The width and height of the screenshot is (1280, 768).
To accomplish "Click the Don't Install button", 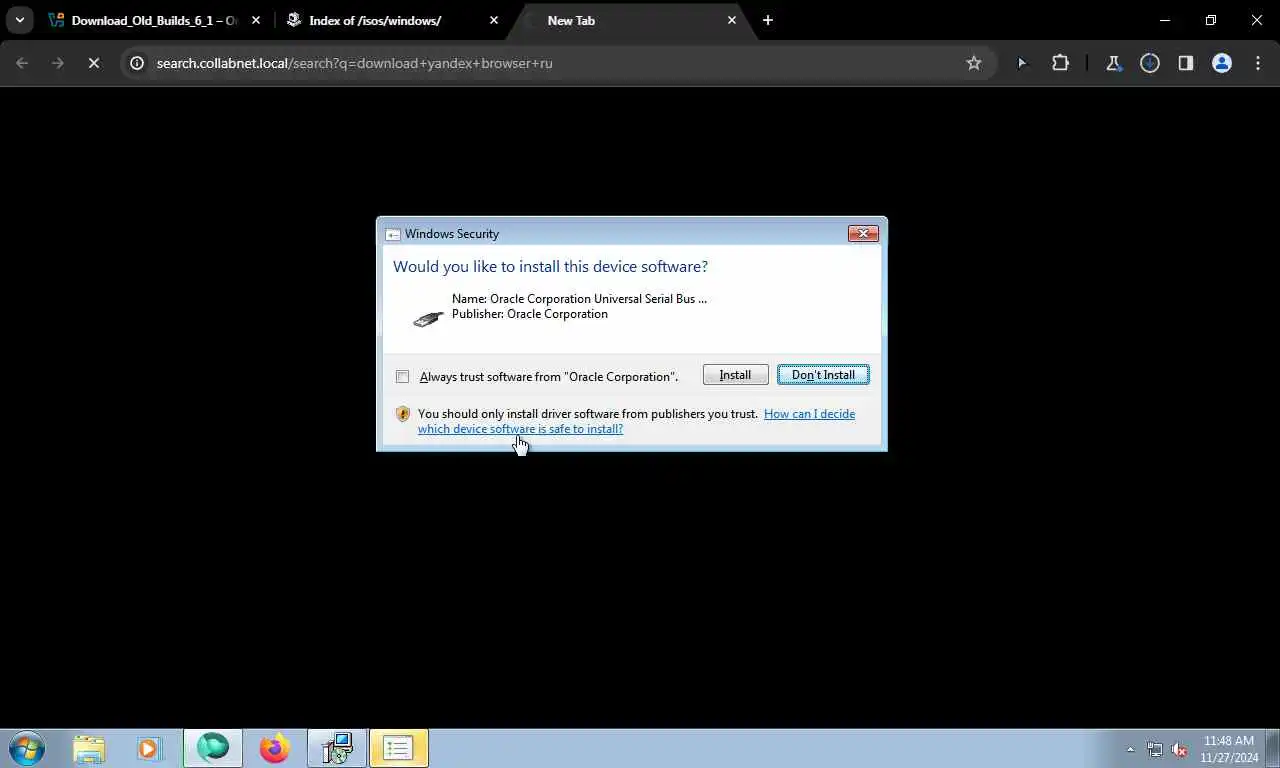I will coord(823,375).
